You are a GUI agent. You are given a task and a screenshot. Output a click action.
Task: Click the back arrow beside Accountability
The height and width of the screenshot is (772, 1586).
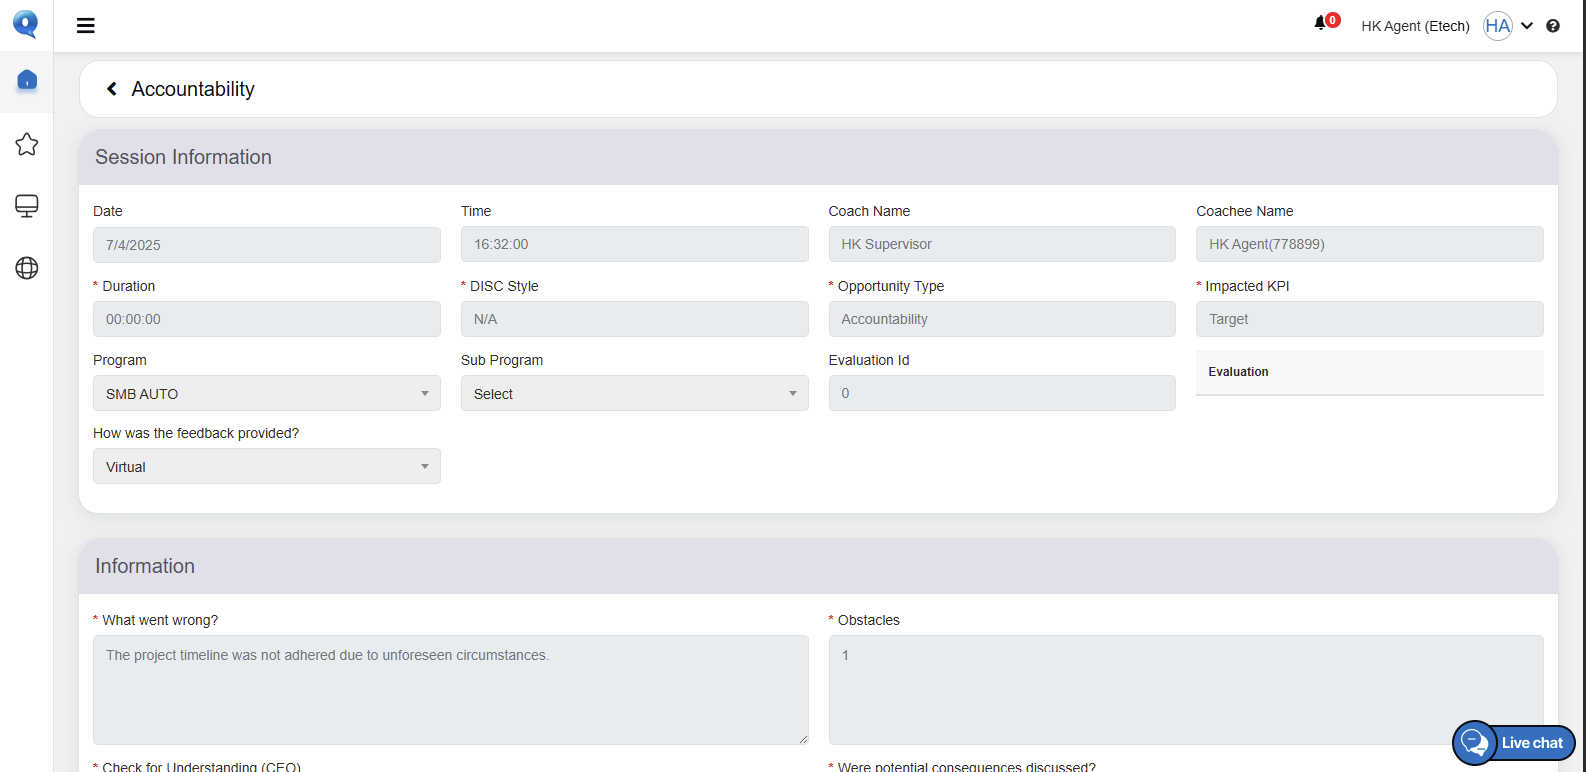[x=112, y=89]
